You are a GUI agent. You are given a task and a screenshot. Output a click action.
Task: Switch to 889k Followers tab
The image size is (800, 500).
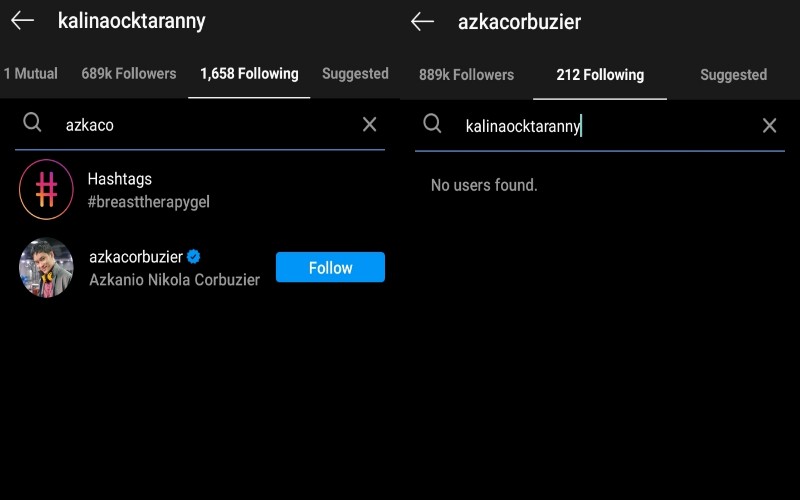click(x=466, y=75)
